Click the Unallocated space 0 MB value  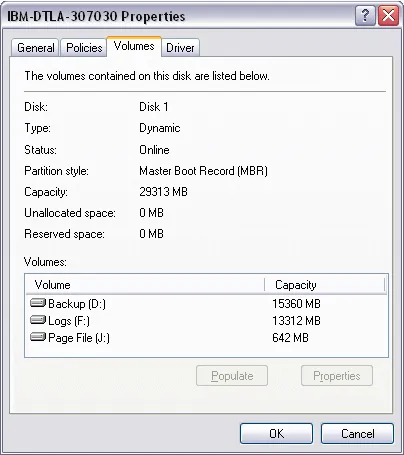151,213
